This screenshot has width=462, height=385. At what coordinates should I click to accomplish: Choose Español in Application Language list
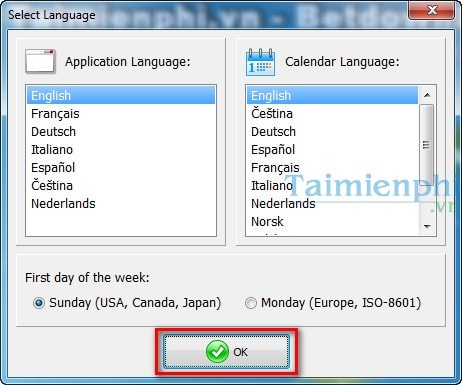(121, 168)
